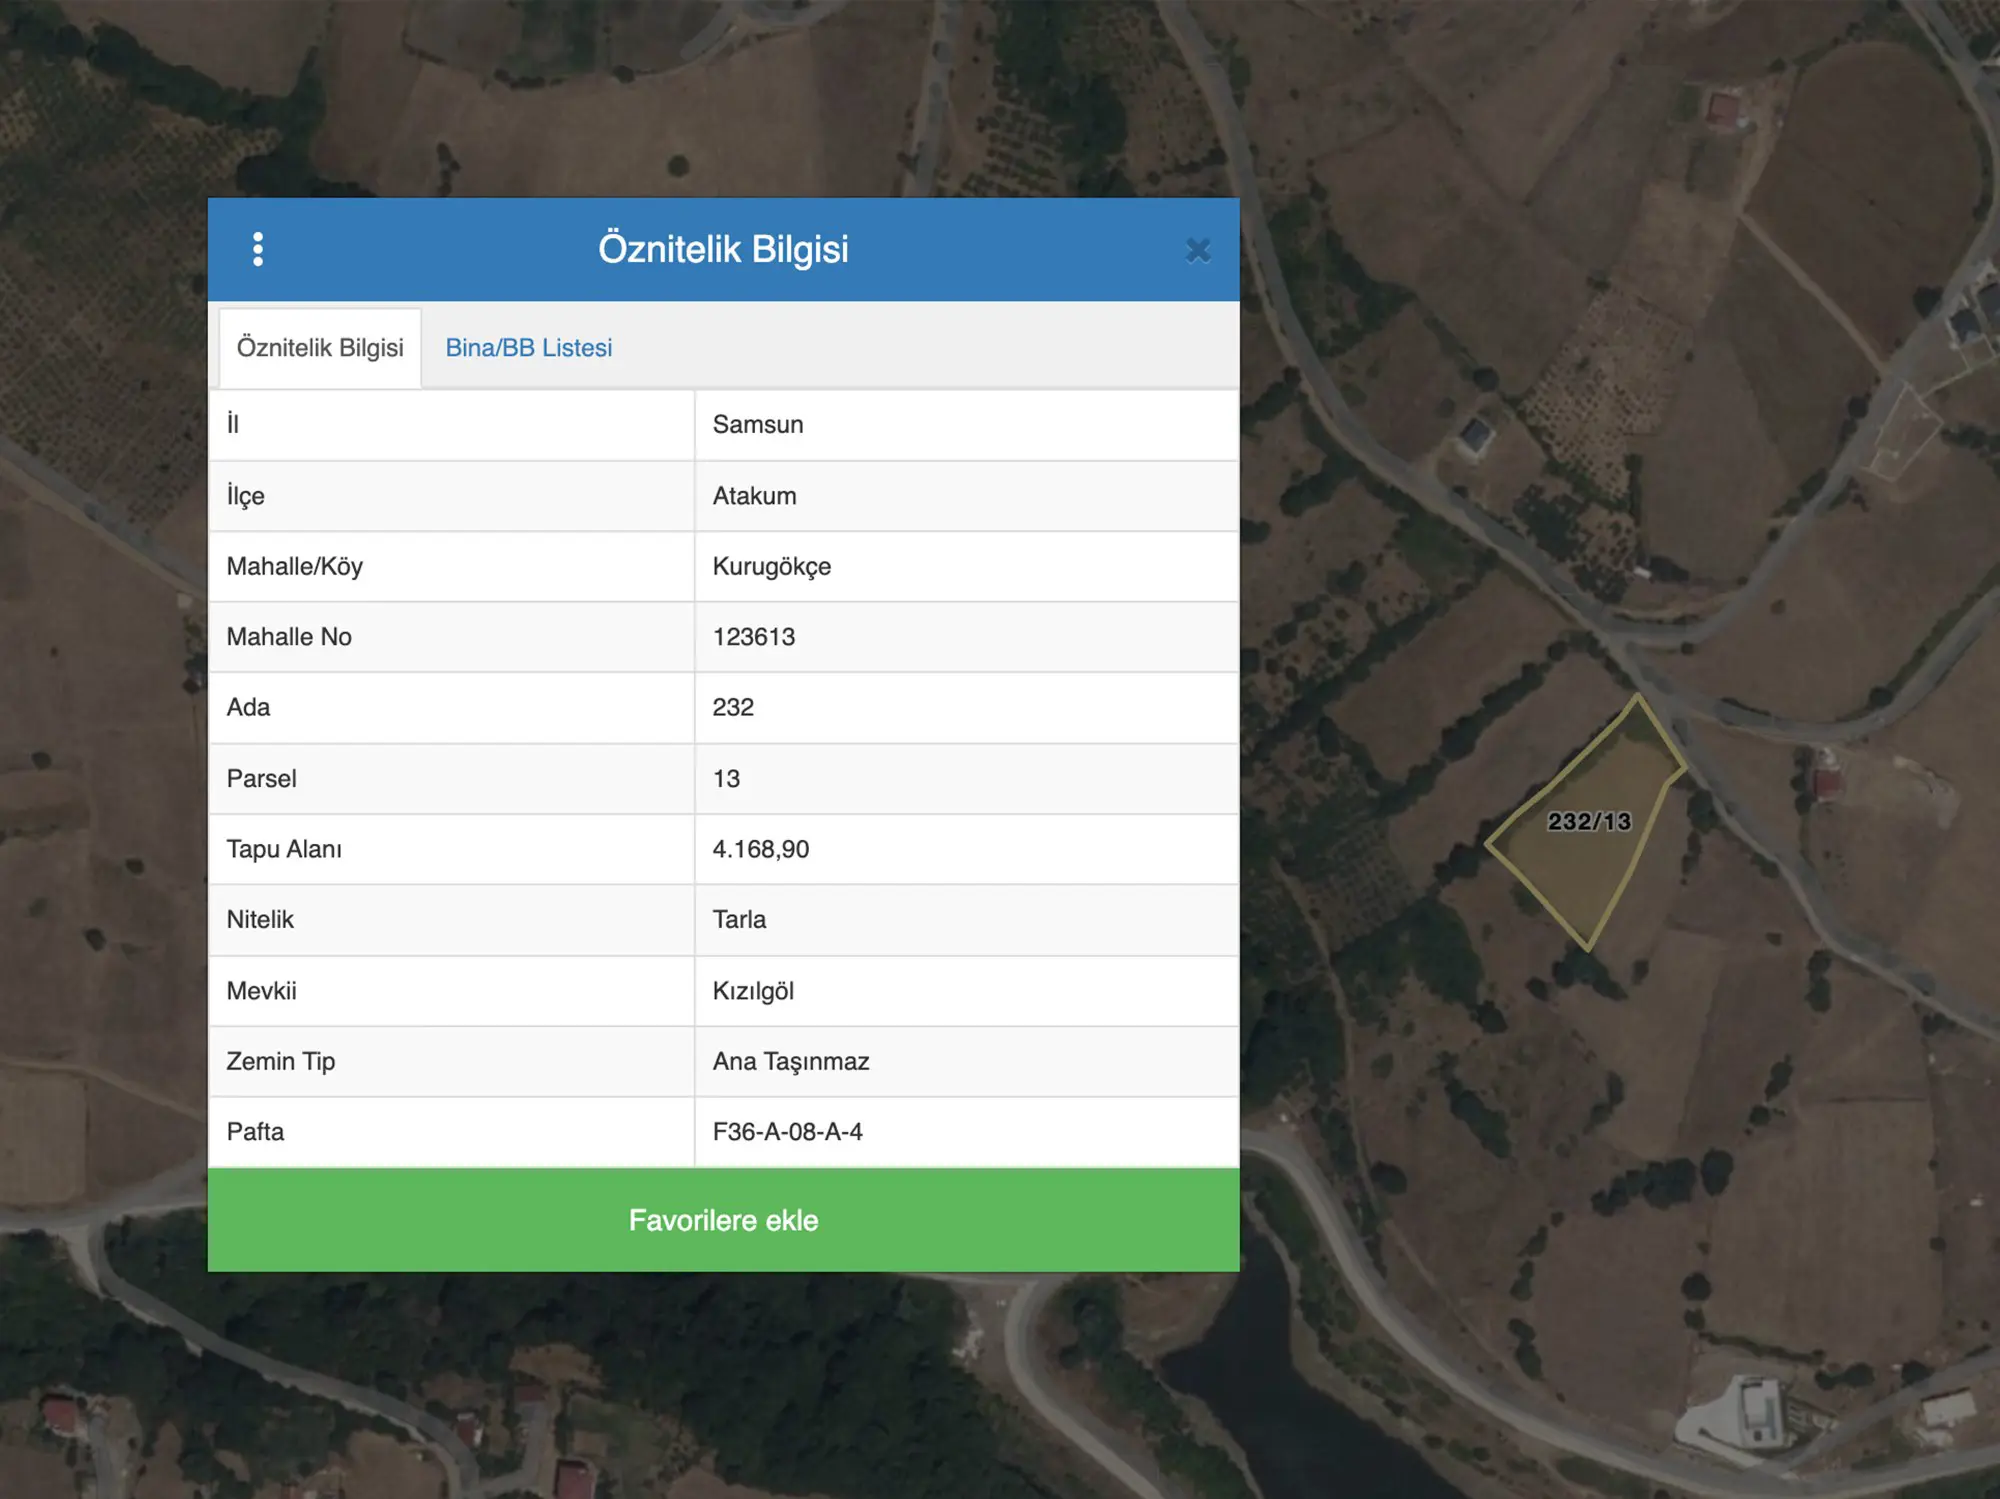Image resolution: width=2000 pixels, height=1499 pixels.
Task: Click the Zemin Tip label
Action: [x=280, y=1062]
